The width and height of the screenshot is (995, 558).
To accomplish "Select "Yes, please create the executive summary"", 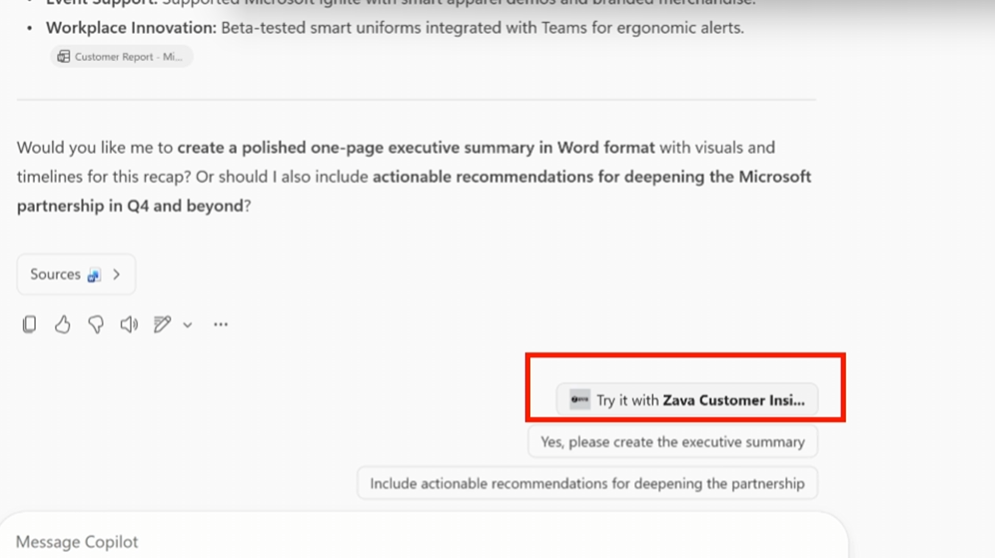I will tap(672, 442).
